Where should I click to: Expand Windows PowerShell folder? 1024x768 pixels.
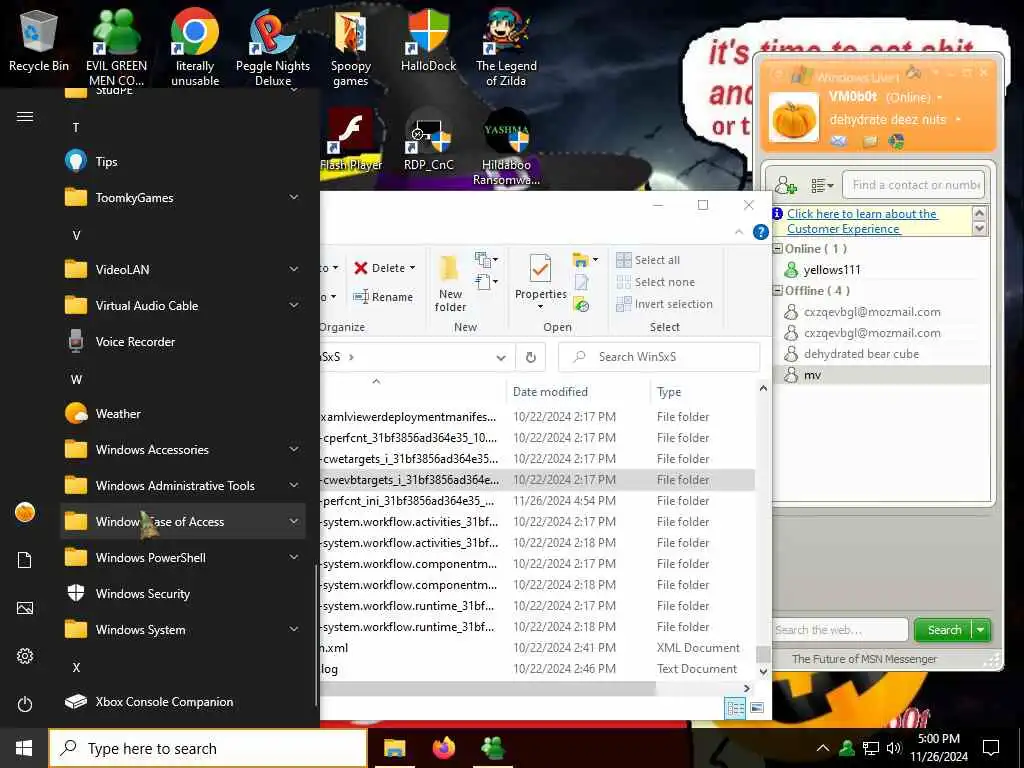pos(183,558)
